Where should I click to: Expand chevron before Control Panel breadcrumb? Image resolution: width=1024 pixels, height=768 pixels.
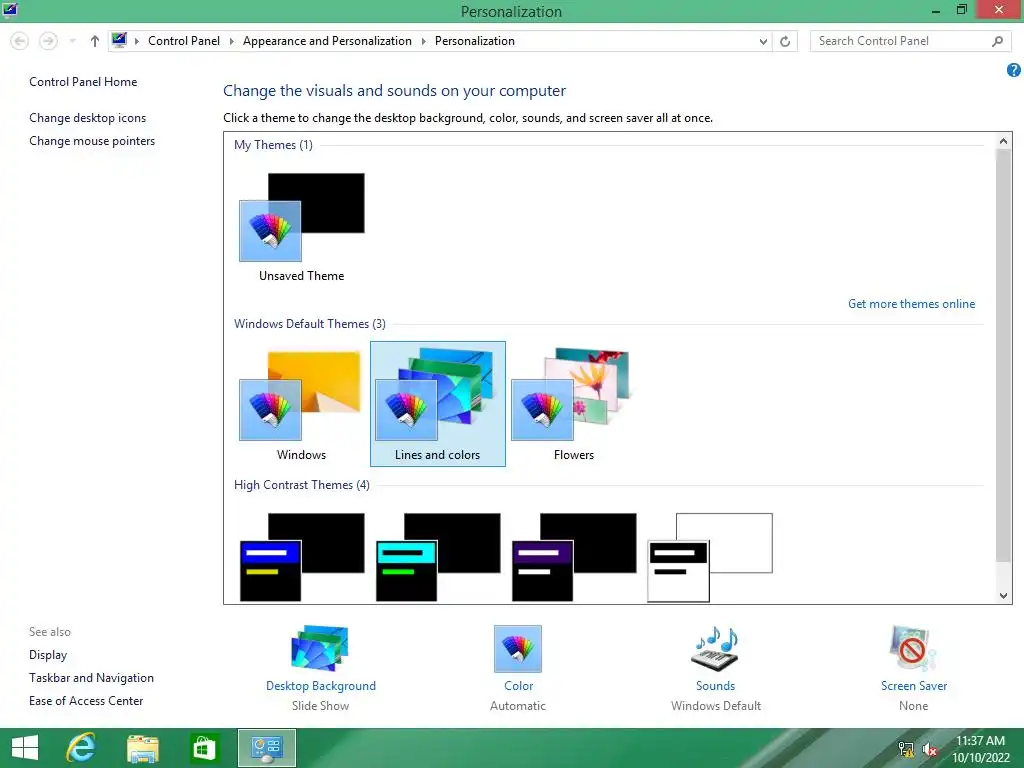pyautogui.click(x=136, y=41)
